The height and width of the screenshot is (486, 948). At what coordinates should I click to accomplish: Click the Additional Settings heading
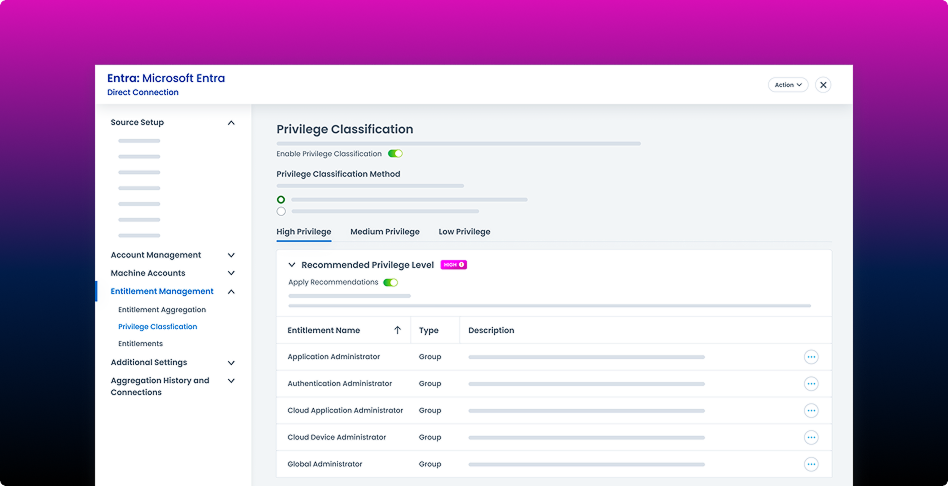pyautogui.click(x=149, y=363)
